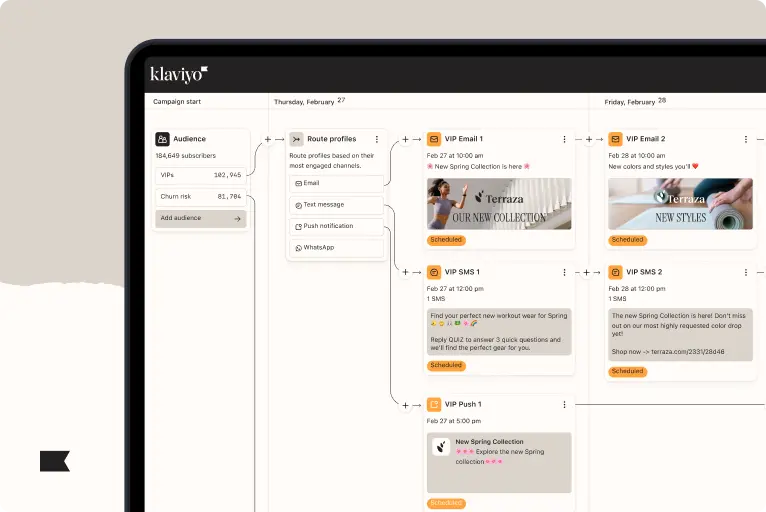Click the Text message channel icon
This screenshot has height=512, width=766.
[x=298, y=206]
